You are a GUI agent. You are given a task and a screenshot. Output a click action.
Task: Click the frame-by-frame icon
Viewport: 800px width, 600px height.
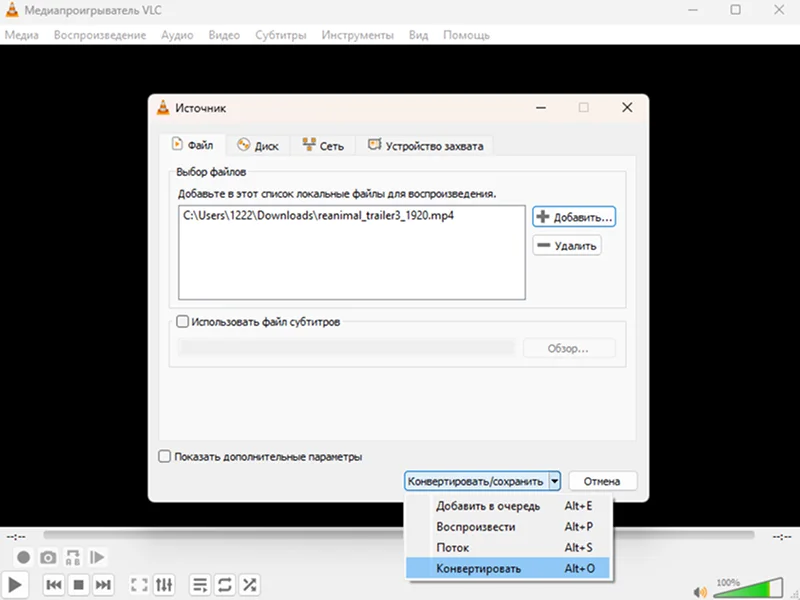point(97,557)
